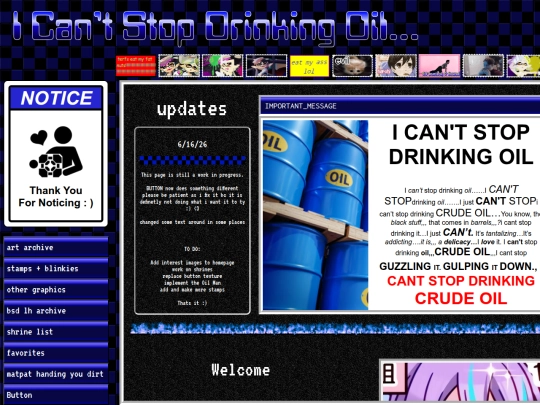The image size is (540, 405).
Task: Click the 'TO DO:' label in updates
Action: point(192,249)
